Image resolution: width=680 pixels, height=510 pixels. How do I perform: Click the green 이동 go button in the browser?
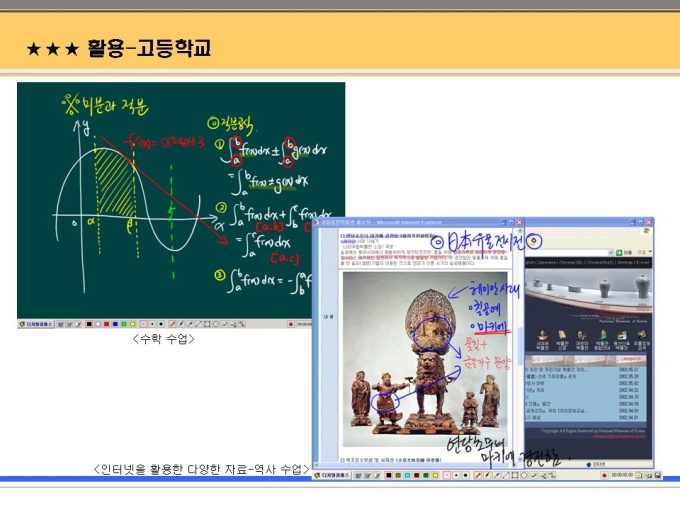coord(625,252)
